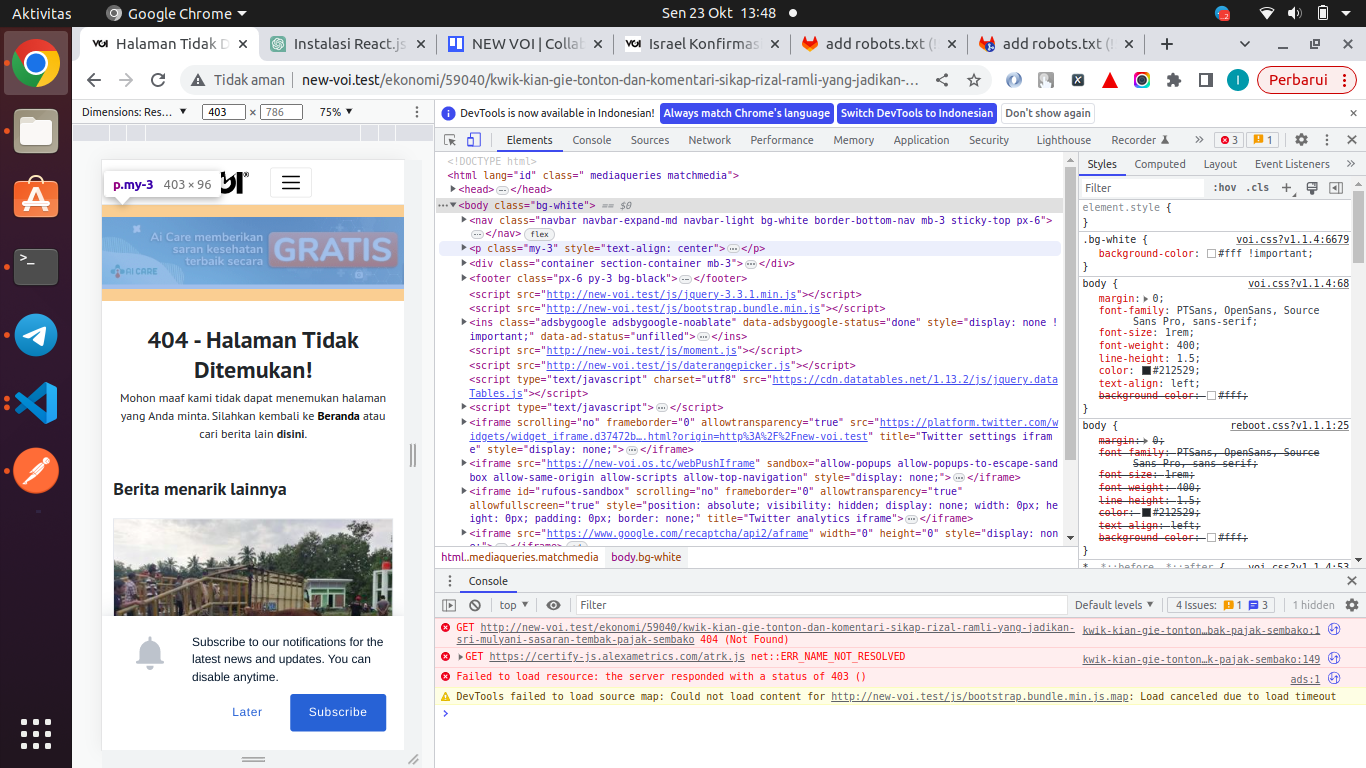Viewport: 1366px width, 768px height.
Task: Toggle Chrome side panel icon
Action: (x=1206, y=80)
